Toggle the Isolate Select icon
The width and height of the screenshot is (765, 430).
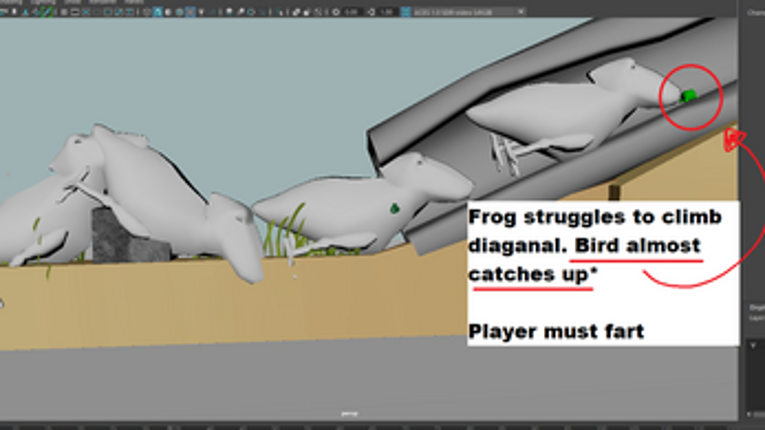pos(280,12)
